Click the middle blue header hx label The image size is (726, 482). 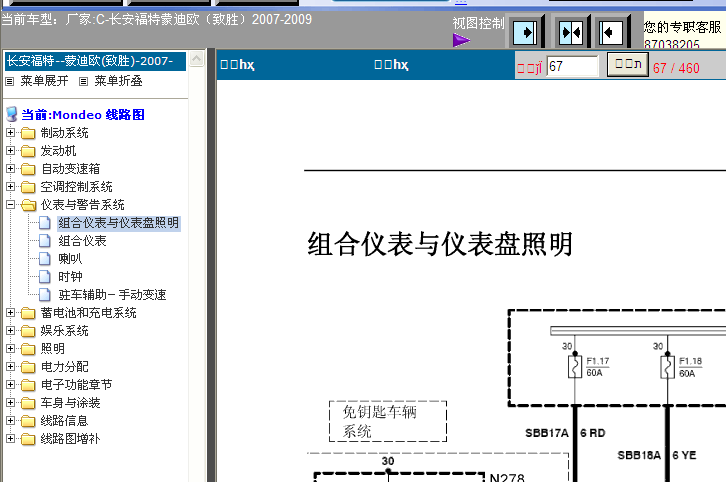tap(391, 65)
